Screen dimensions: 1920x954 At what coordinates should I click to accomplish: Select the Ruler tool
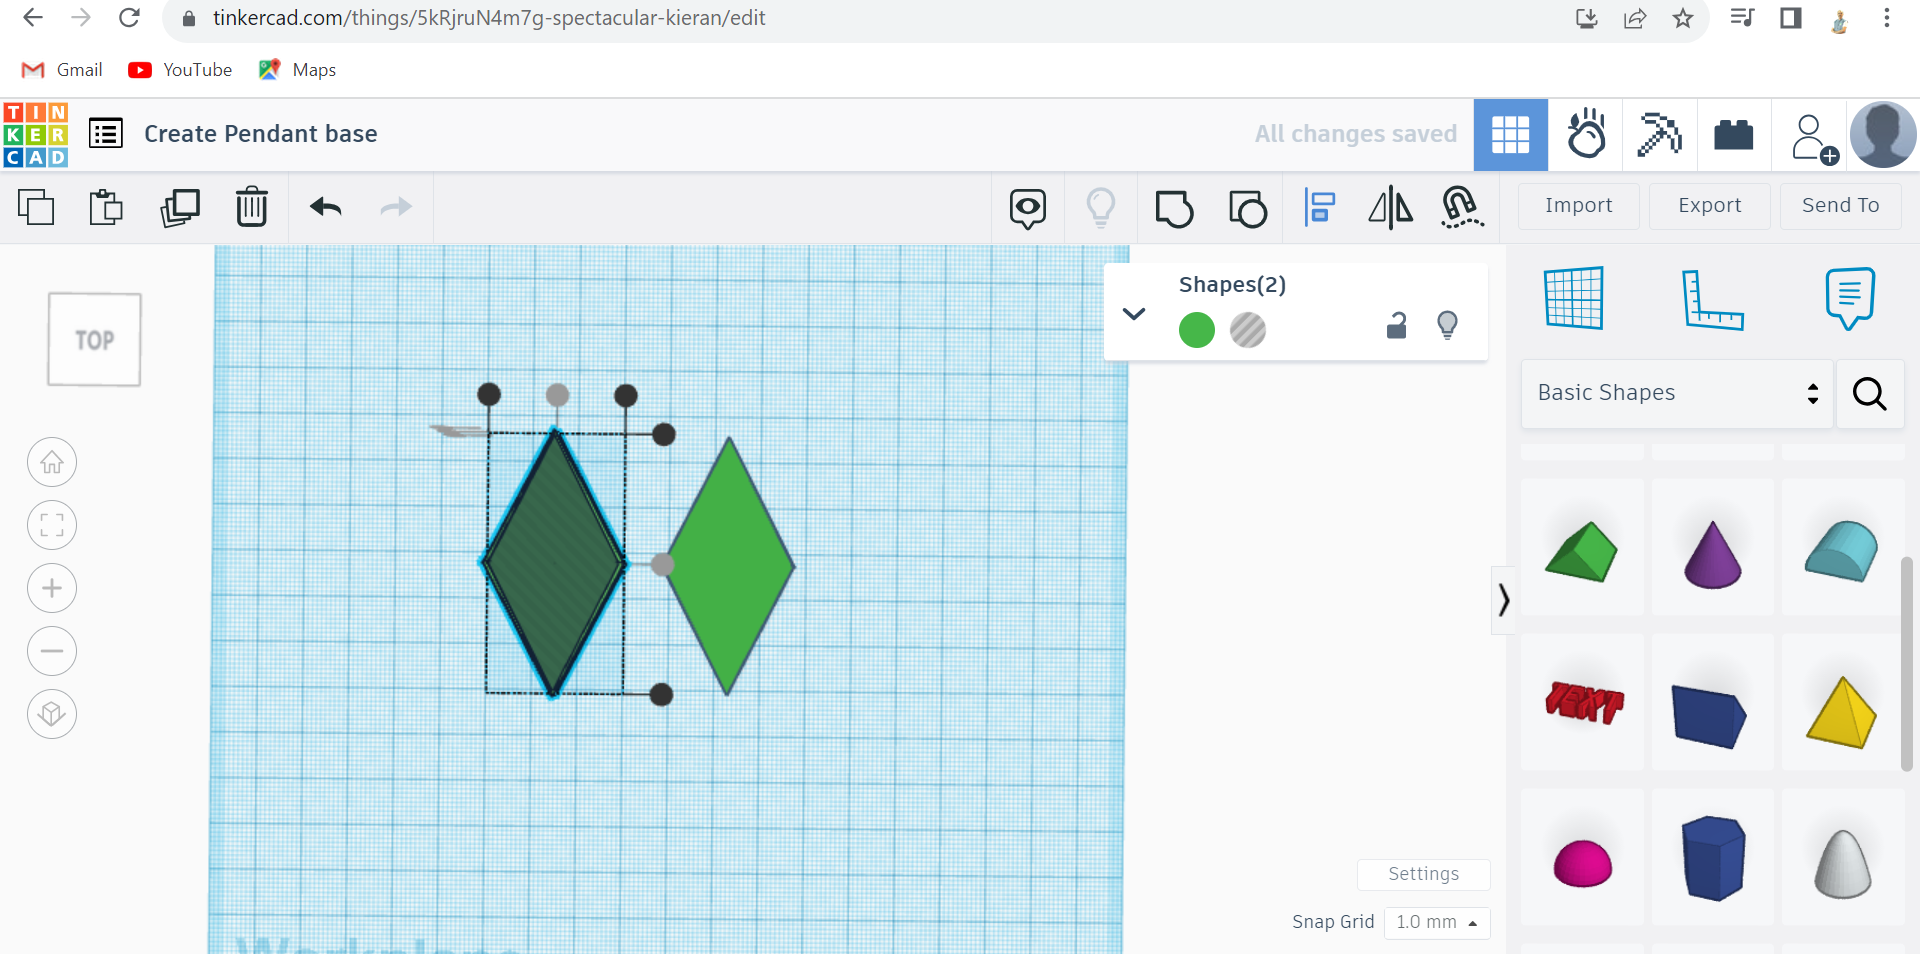[1714, 297]
